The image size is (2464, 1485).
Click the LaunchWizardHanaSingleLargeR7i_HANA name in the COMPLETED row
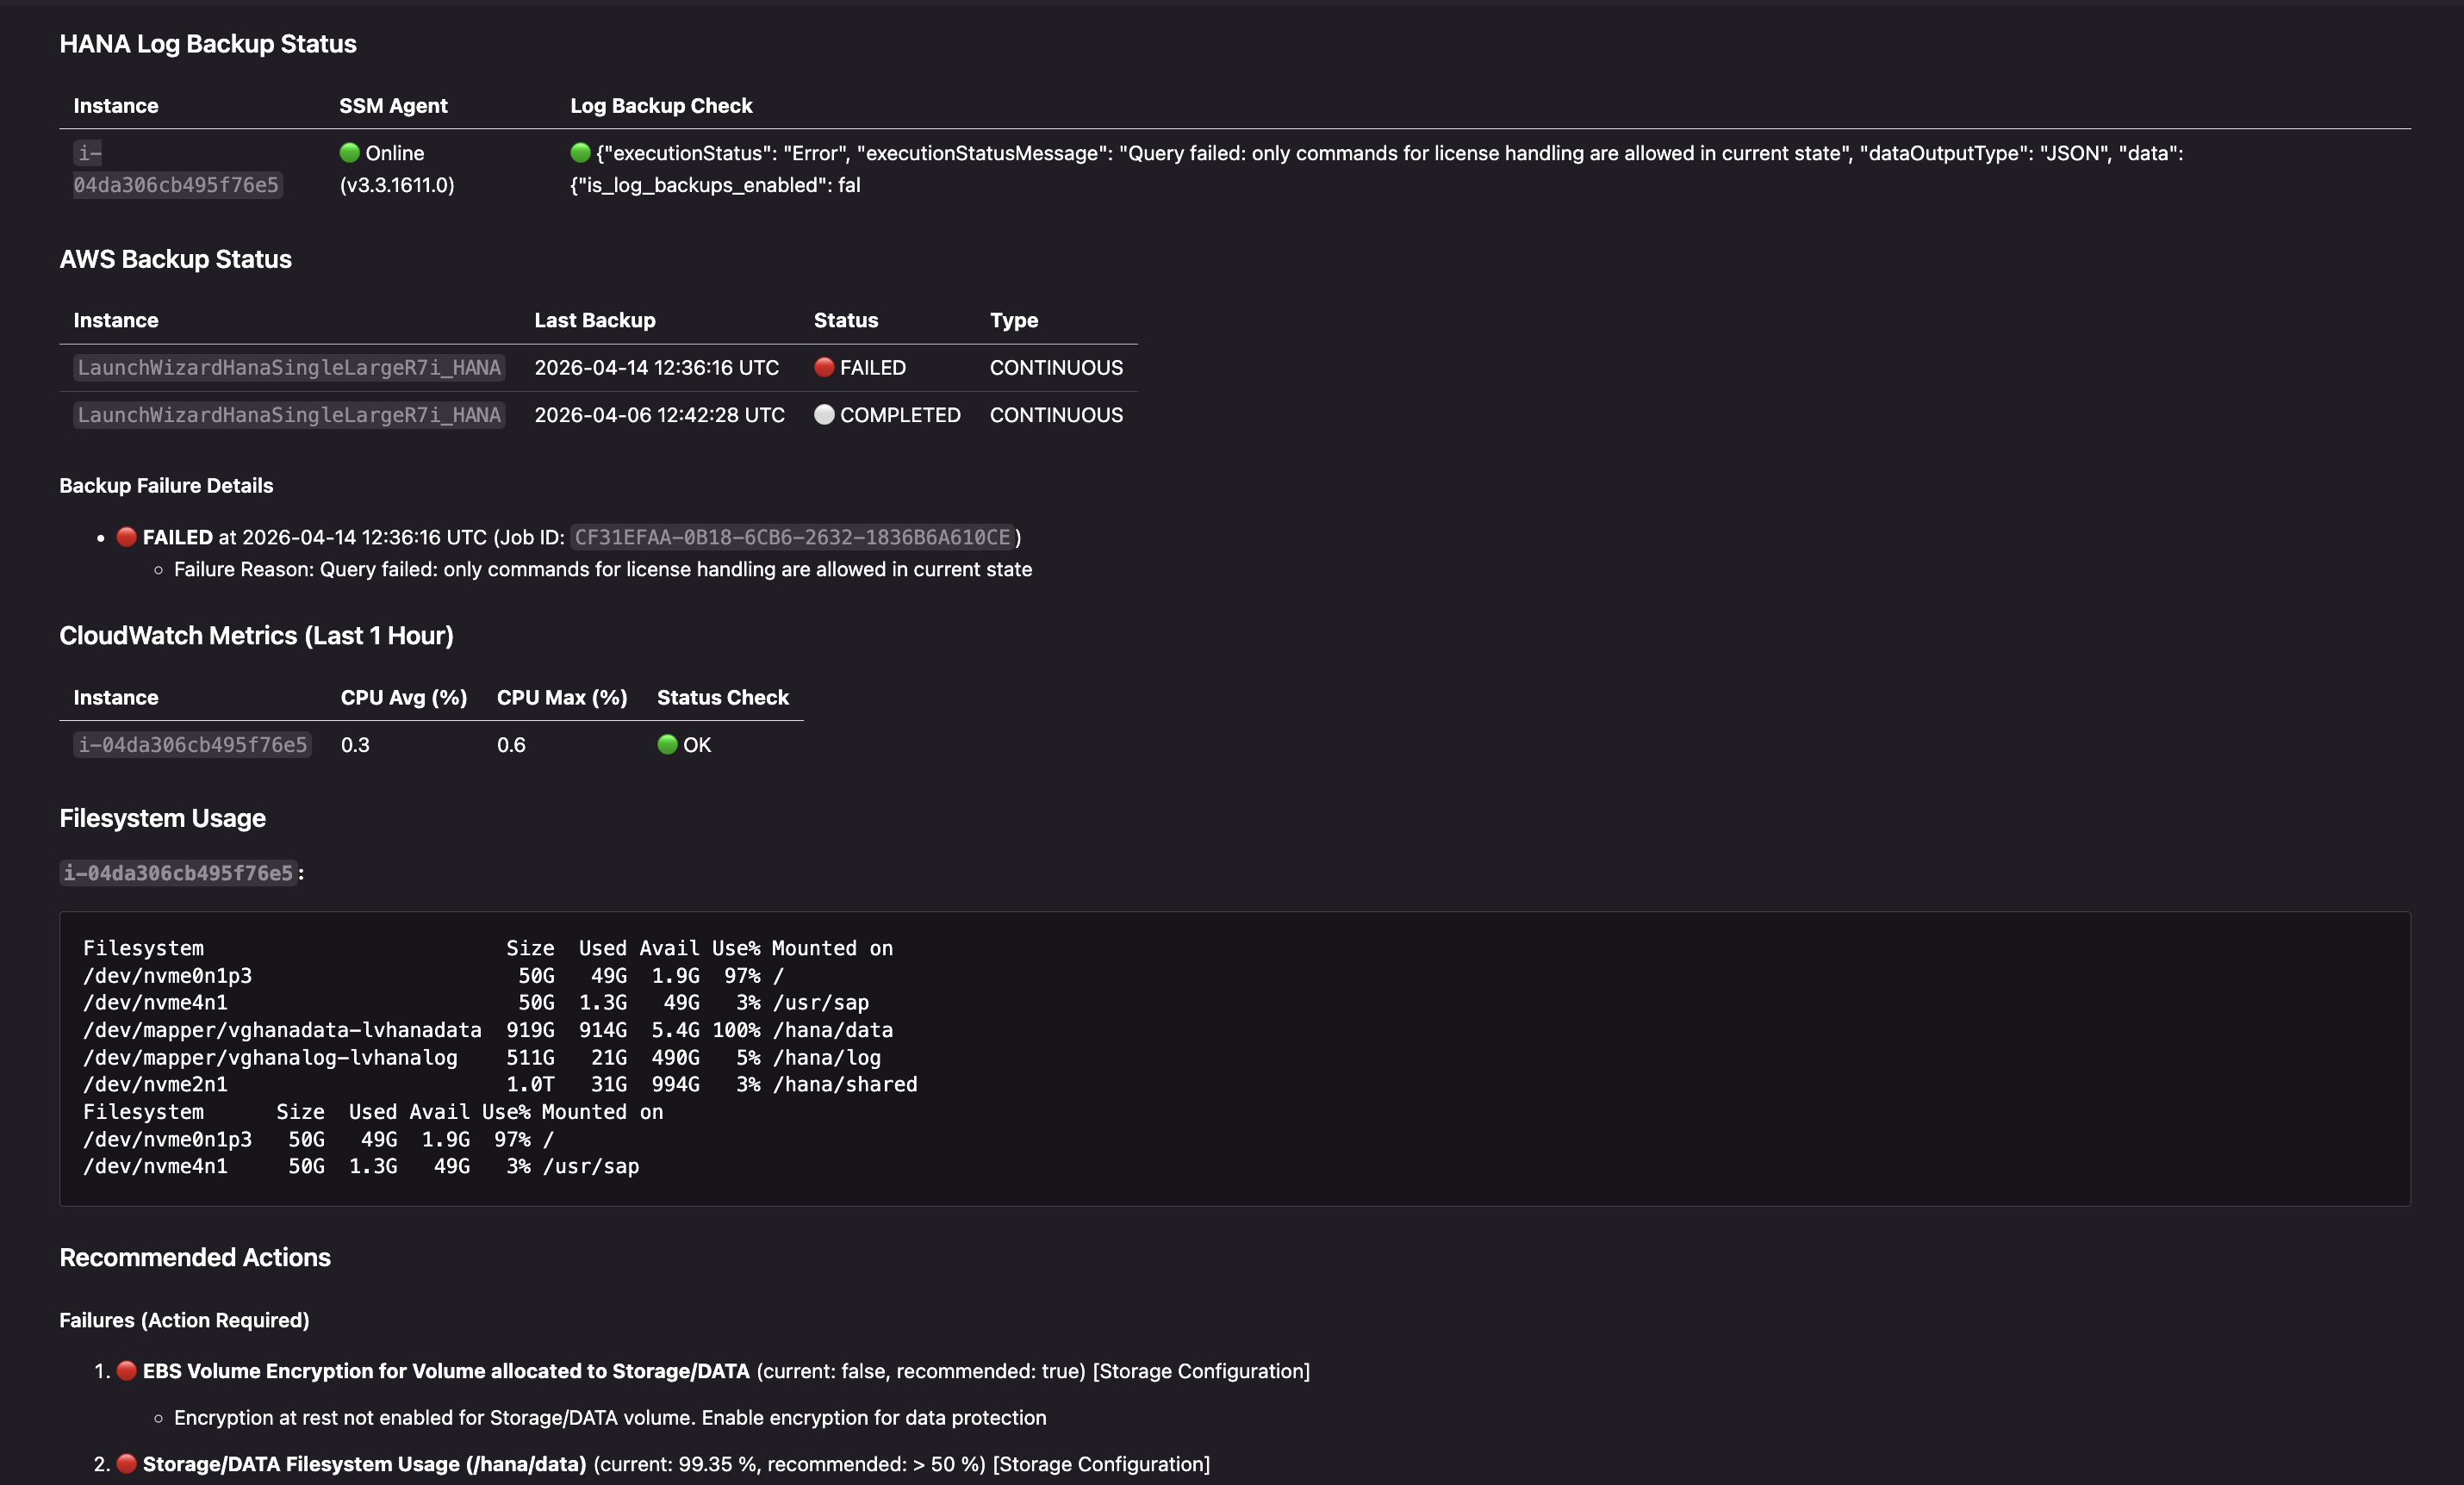coord(289,415)
